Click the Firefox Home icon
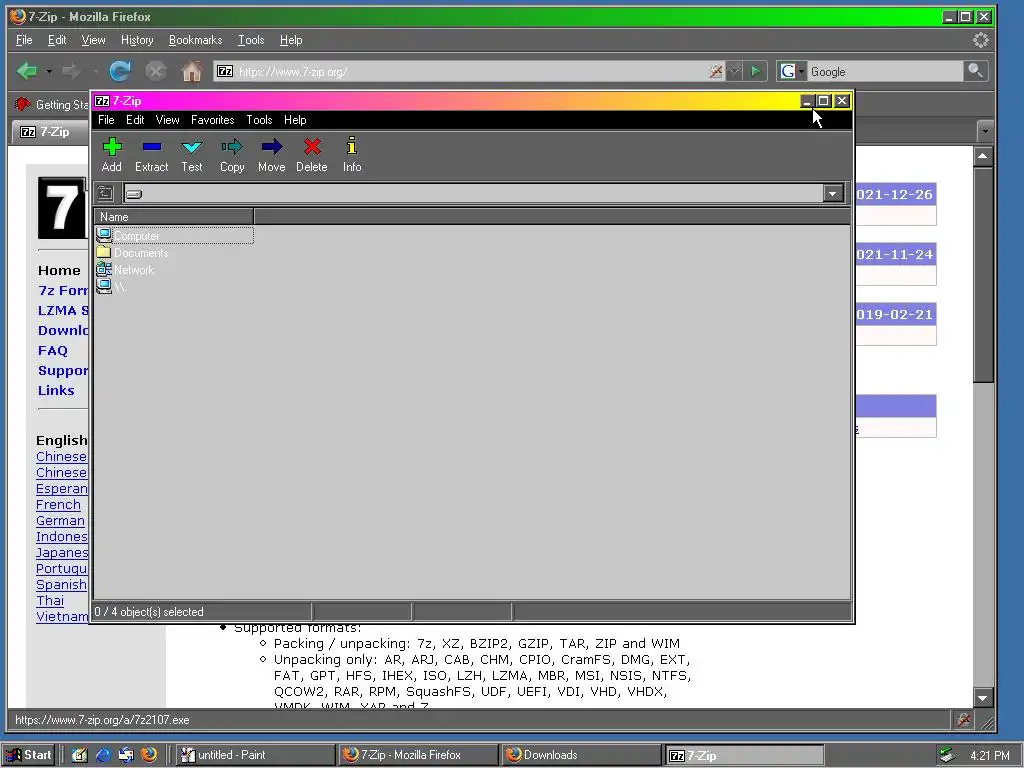1024x768 pixels. 191,71
